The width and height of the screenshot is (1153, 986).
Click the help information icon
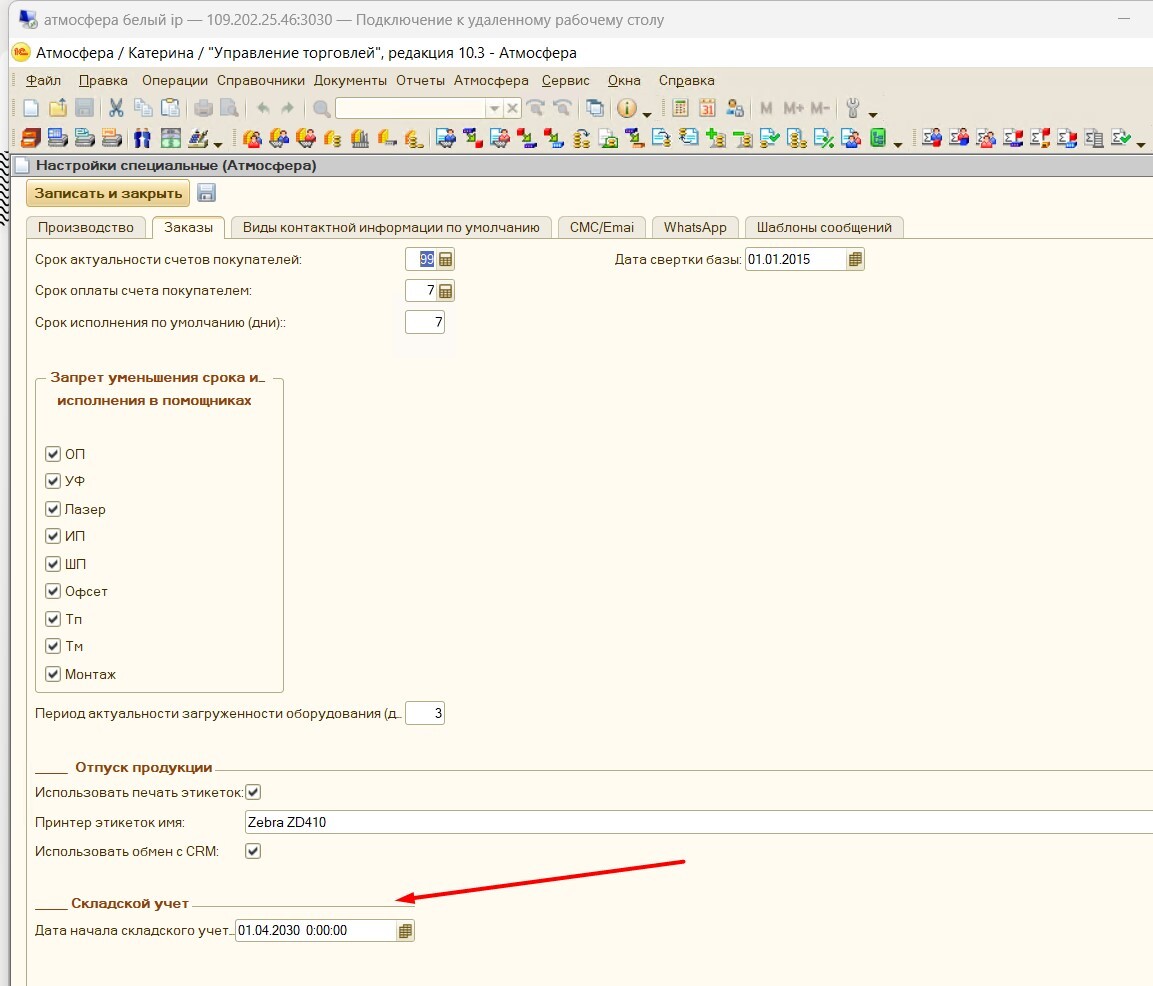tap(627, 109)
